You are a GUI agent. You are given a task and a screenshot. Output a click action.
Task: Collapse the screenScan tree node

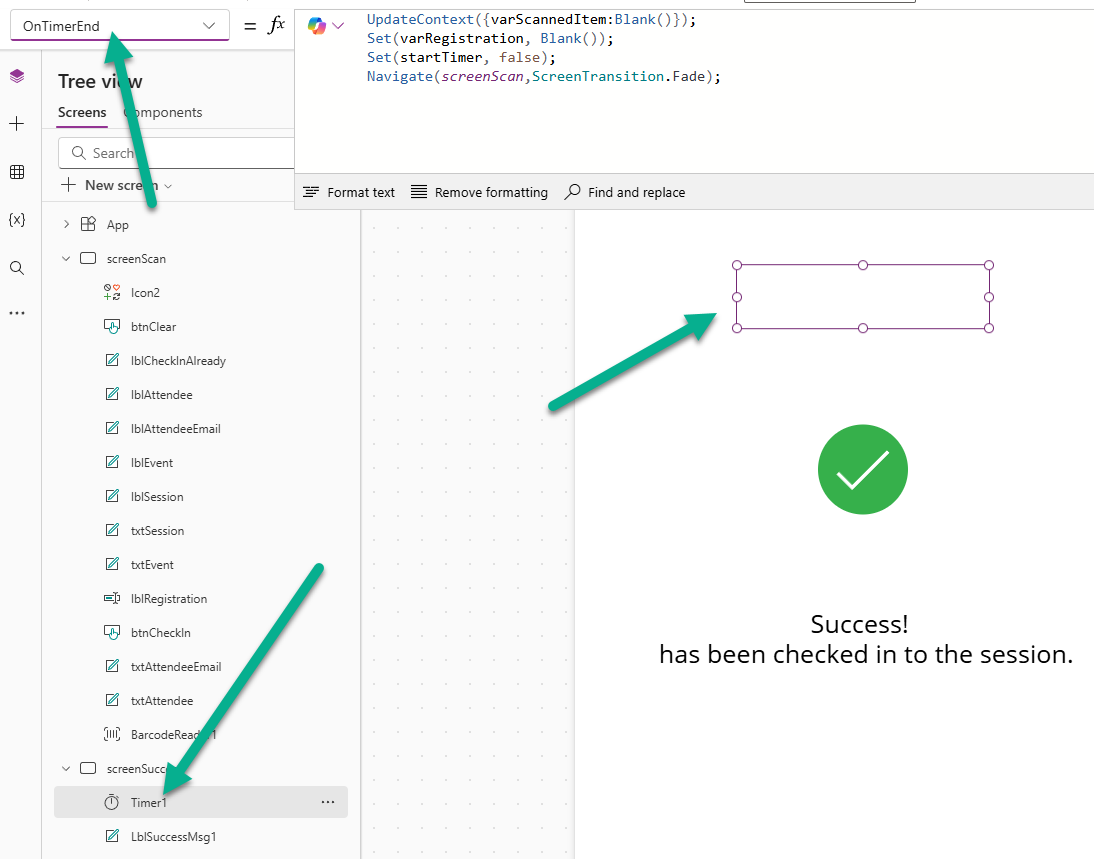click(67, 259)
